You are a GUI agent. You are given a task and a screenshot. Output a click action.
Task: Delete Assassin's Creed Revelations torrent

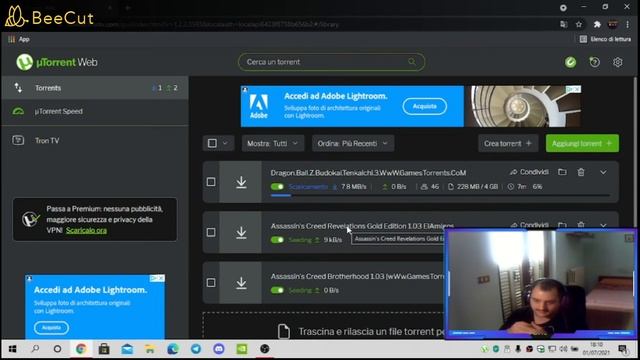point(581,225)
